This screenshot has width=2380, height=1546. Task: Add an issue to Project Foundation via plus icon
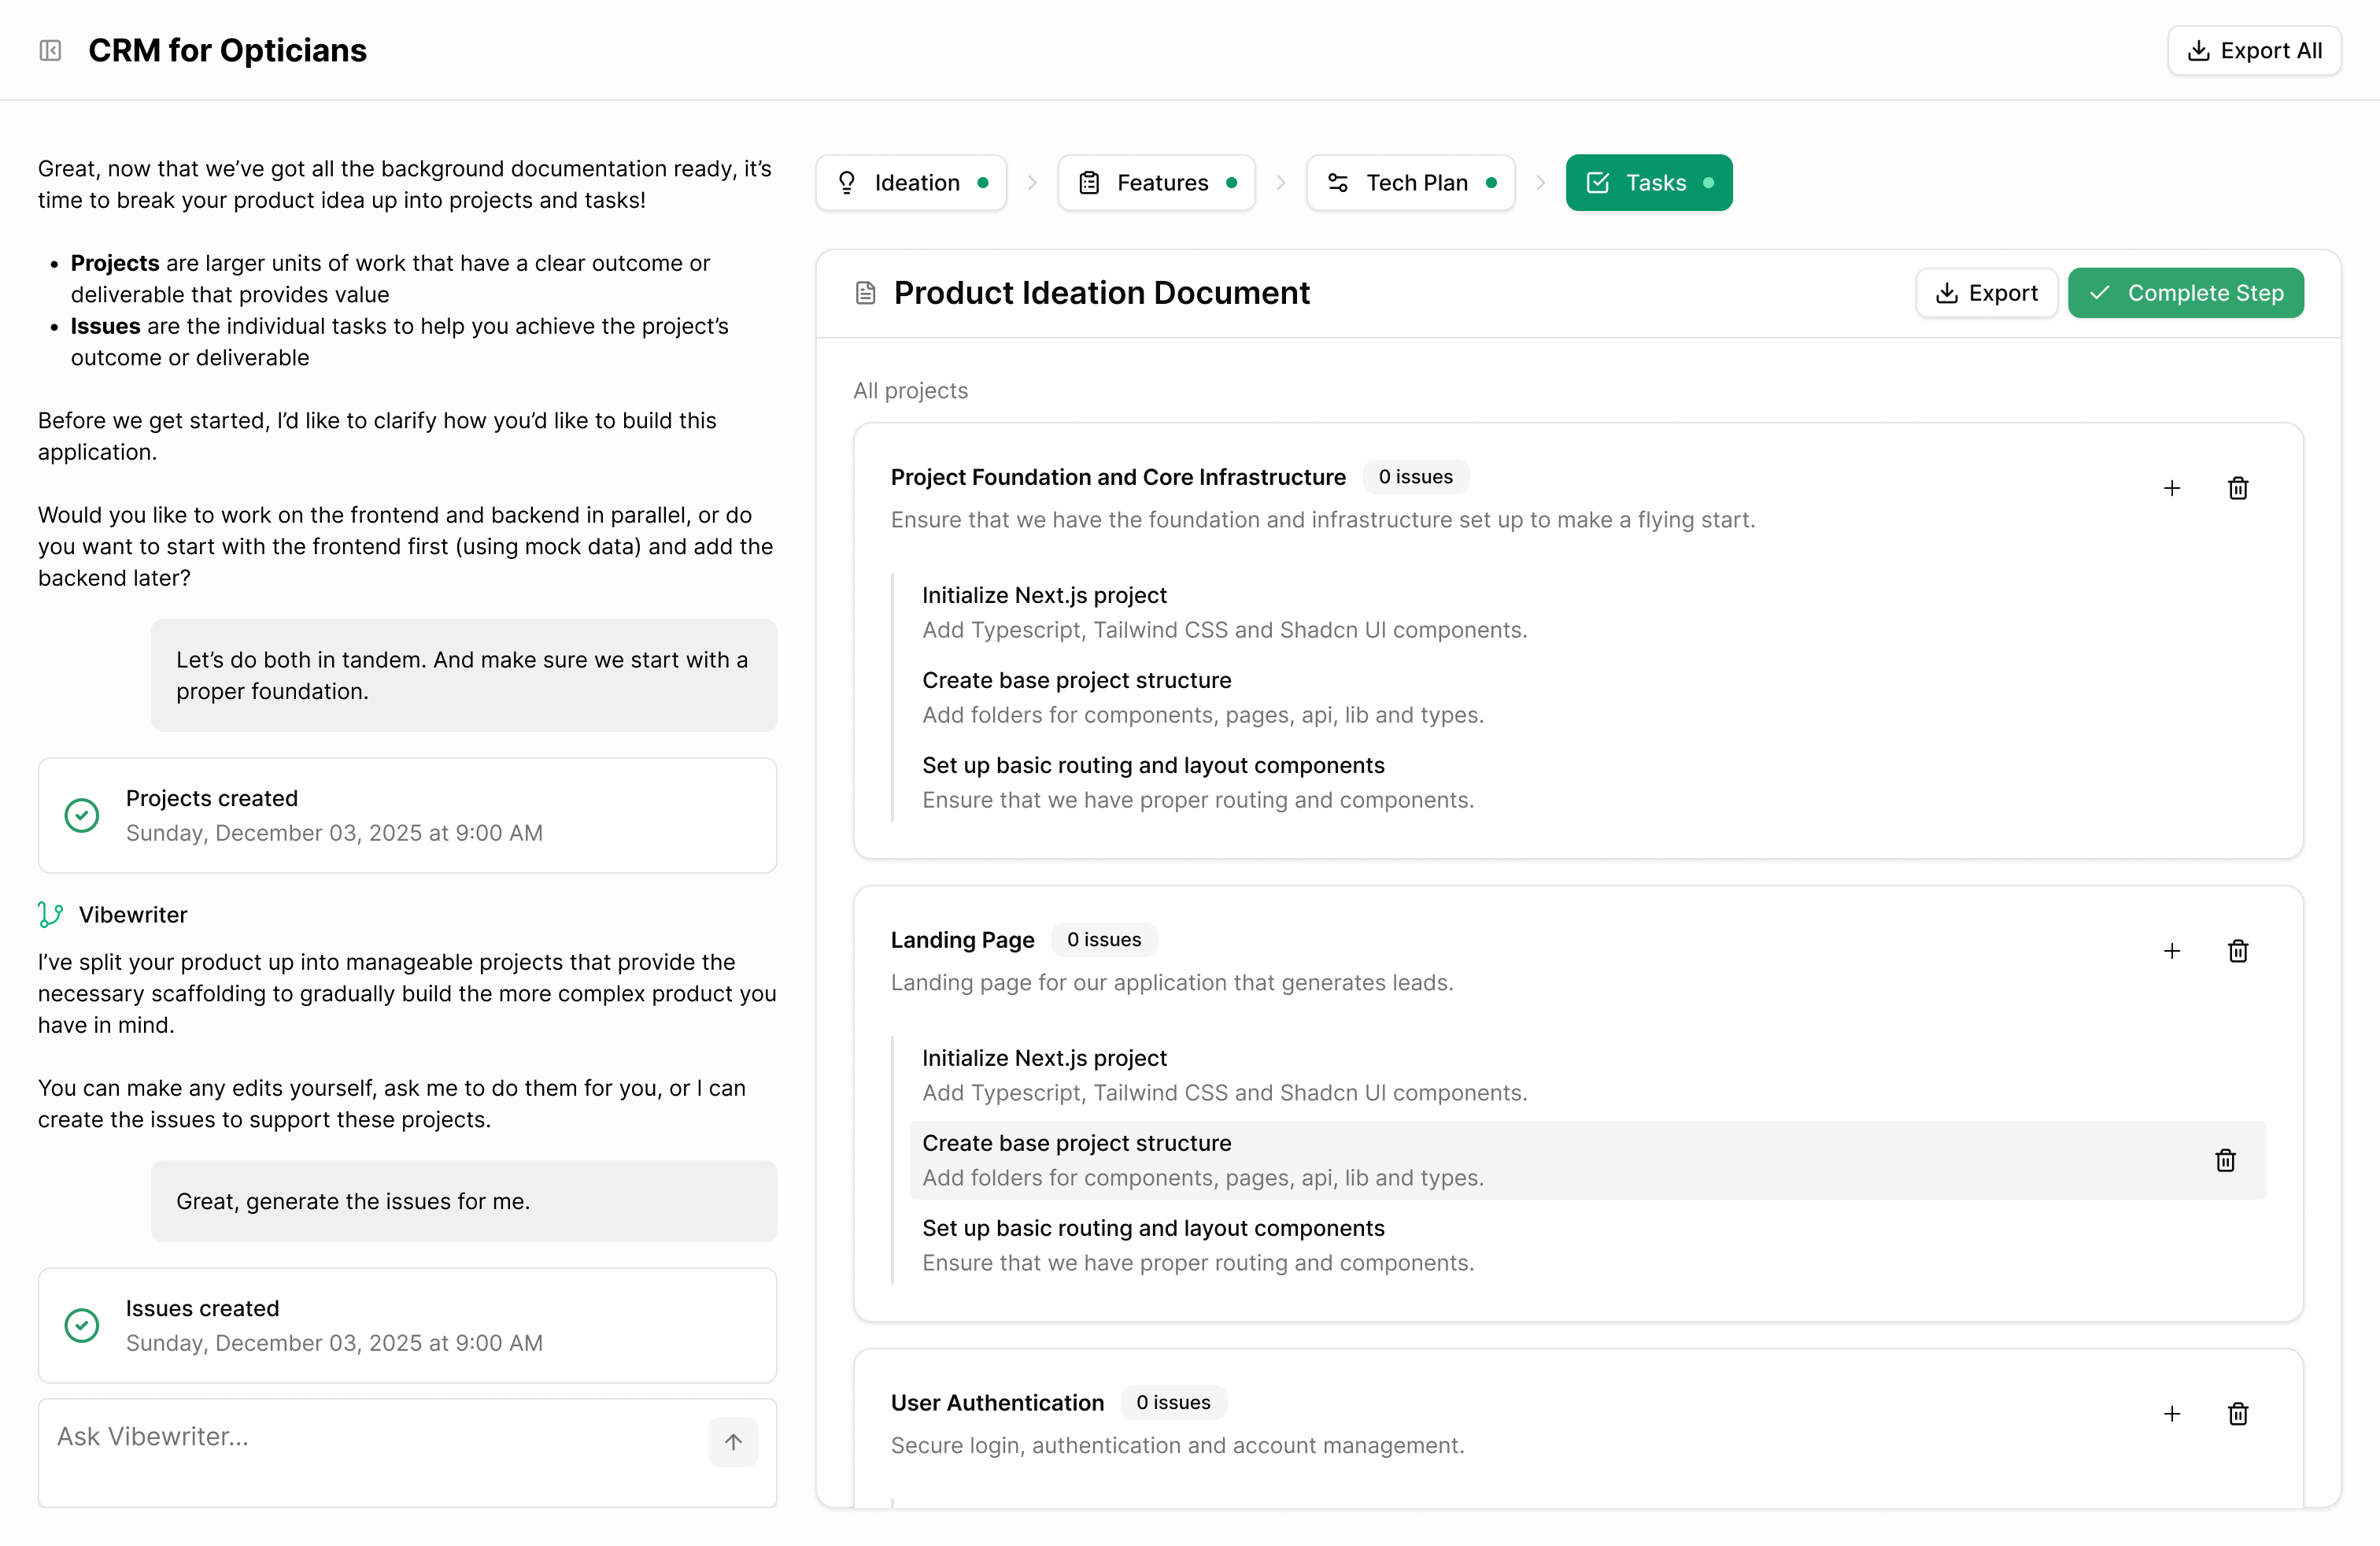pyautogui.click(x=2172, y=488)
